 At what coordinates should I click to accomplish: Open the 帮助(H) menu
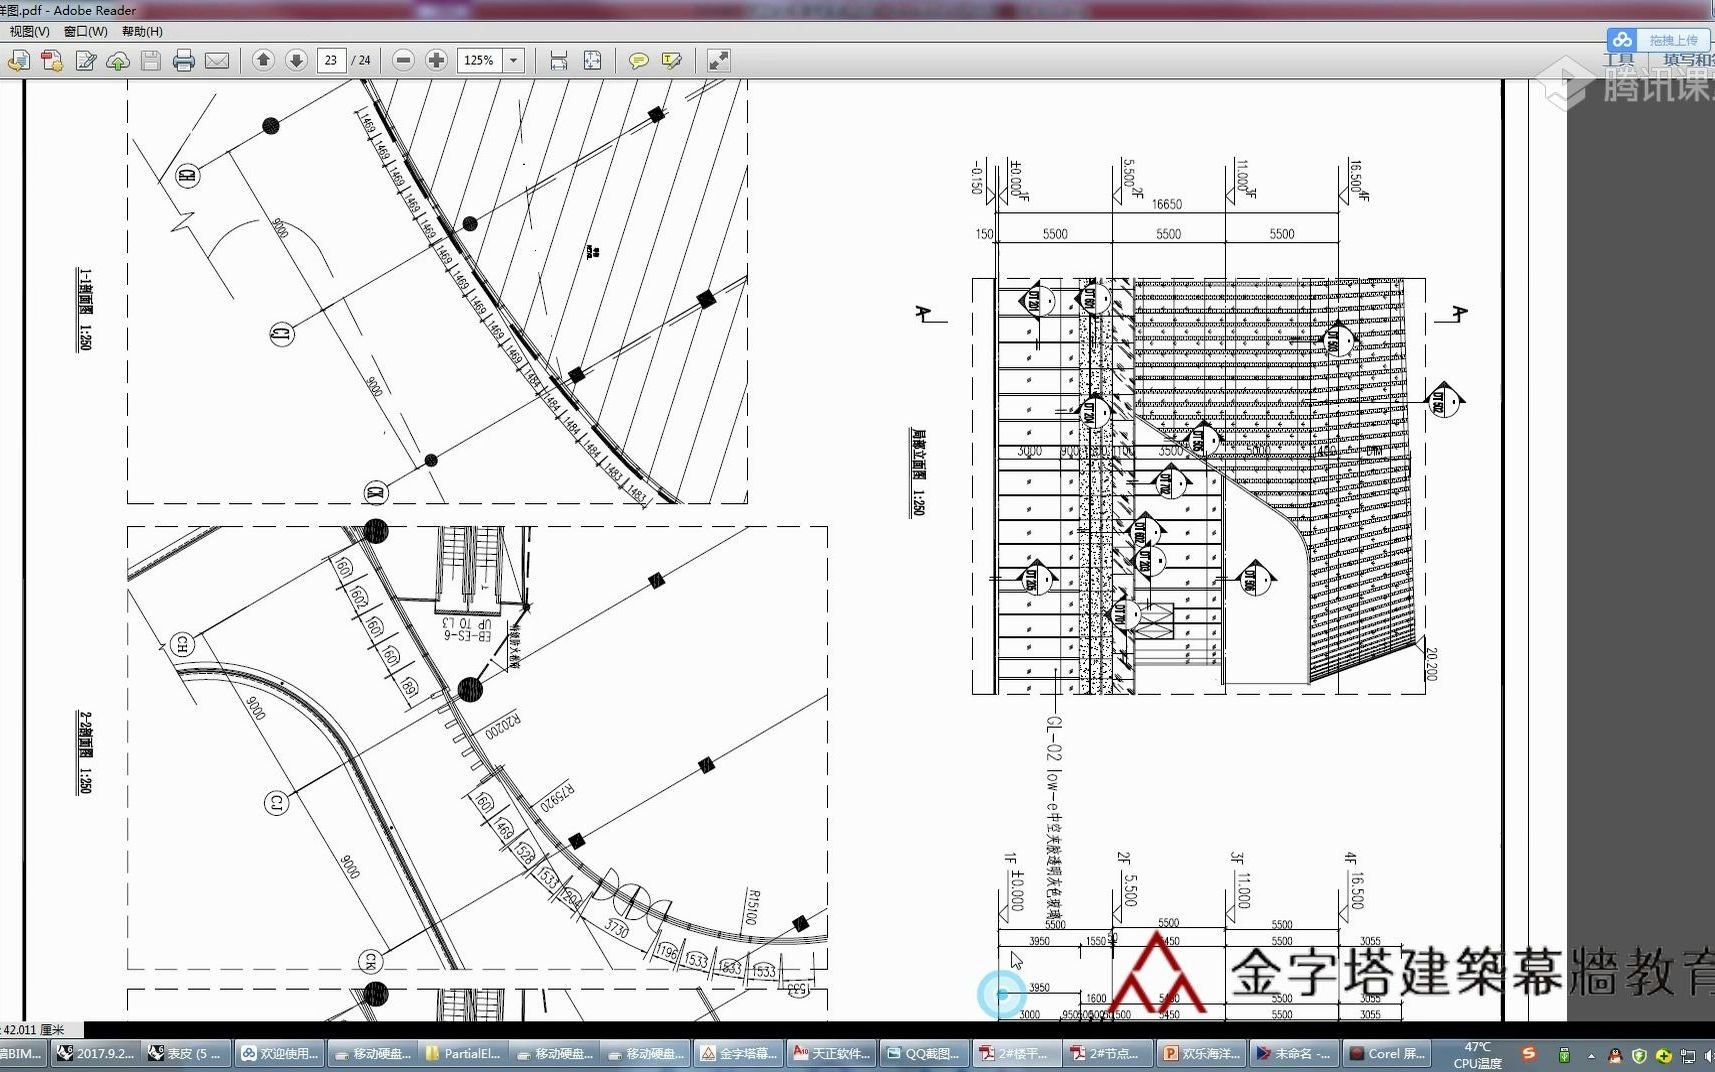click(x=142, y=32)
